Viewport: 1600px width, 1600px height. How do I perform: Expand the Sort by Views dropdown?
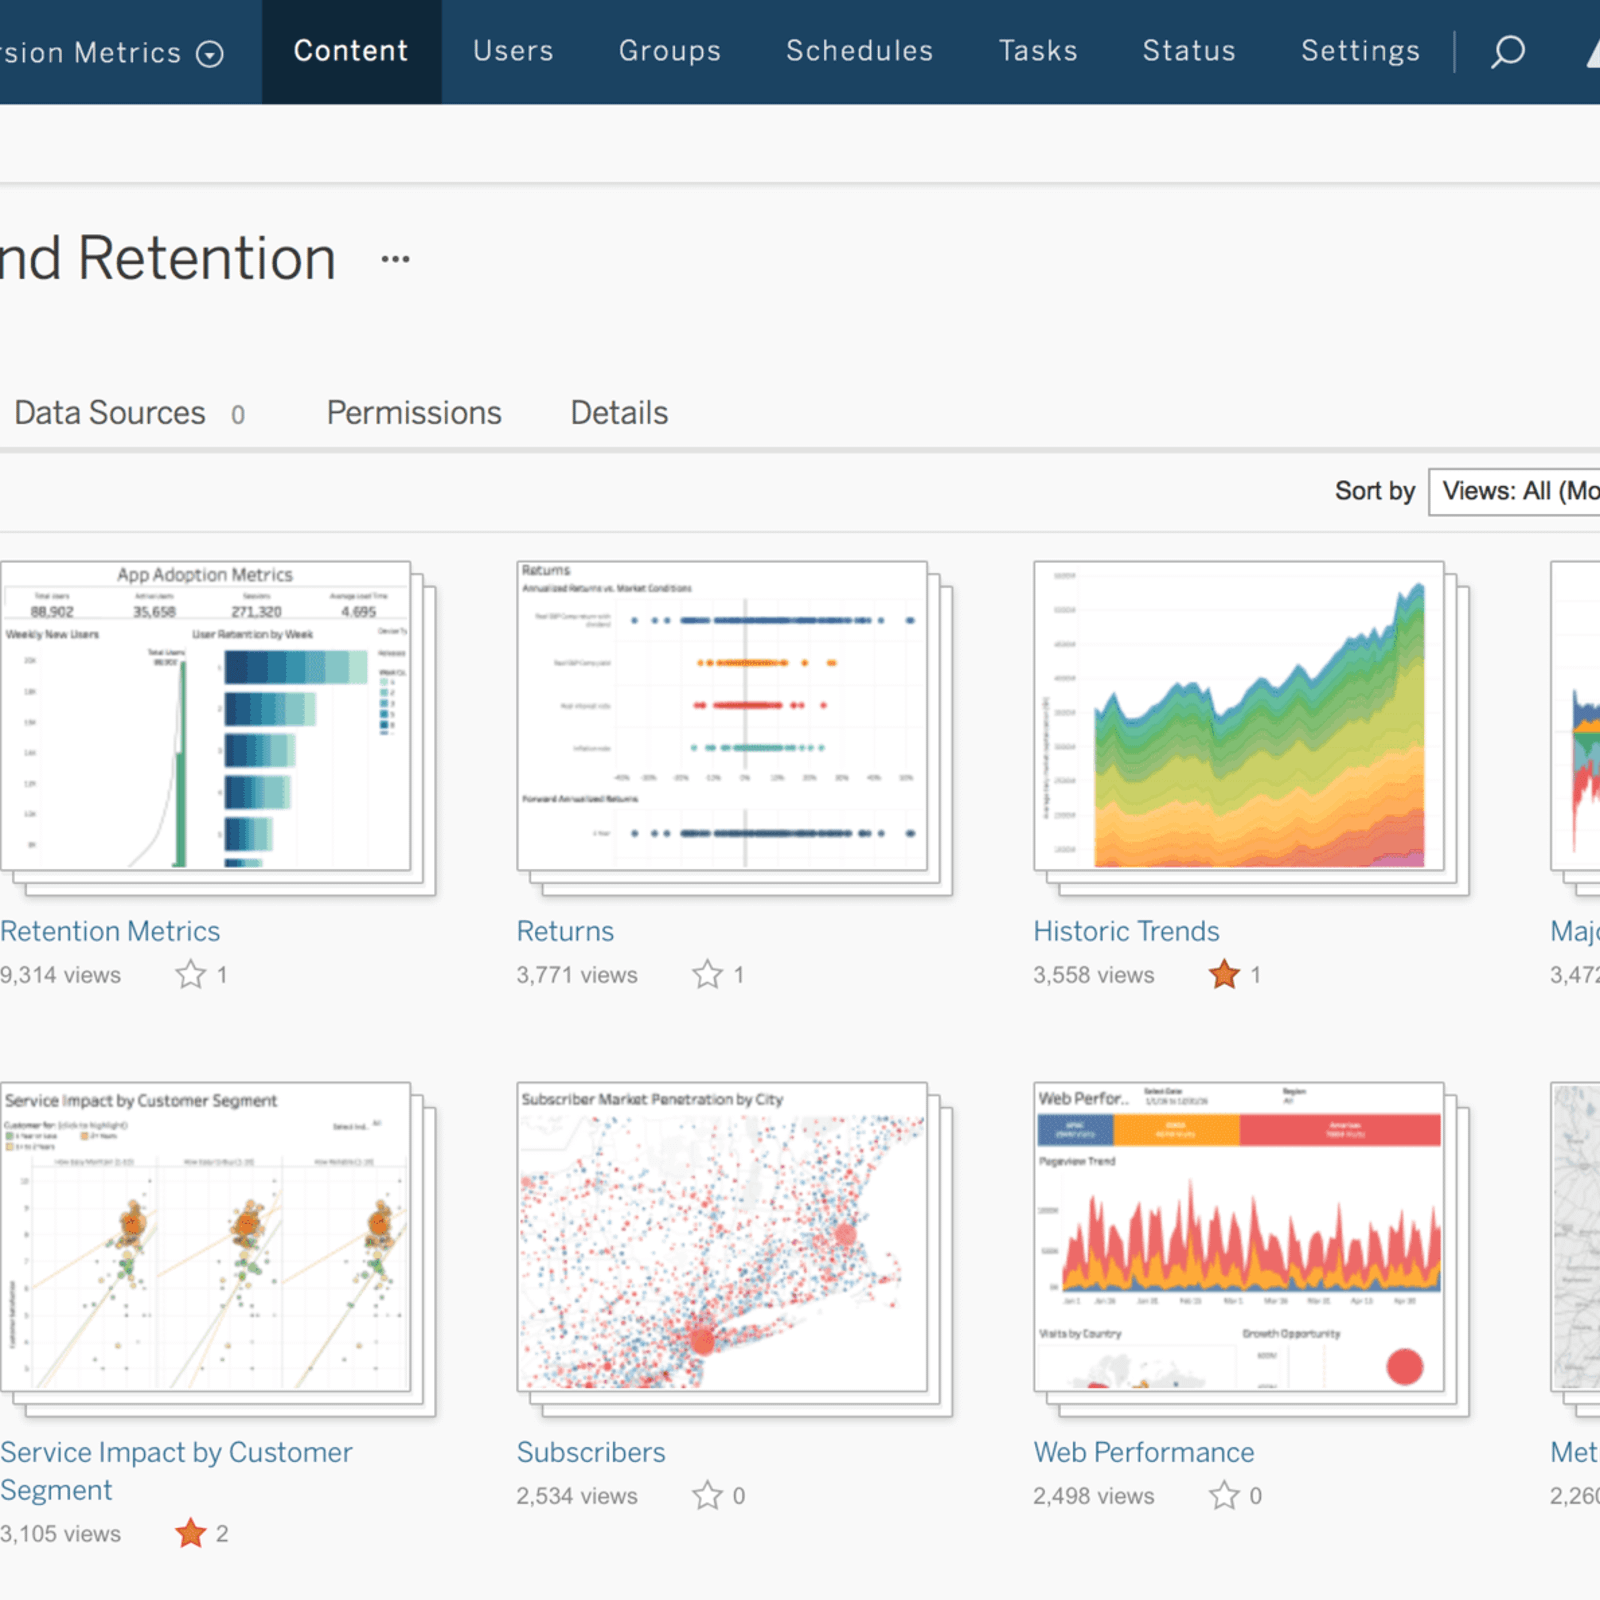(x=1514, y=491)
